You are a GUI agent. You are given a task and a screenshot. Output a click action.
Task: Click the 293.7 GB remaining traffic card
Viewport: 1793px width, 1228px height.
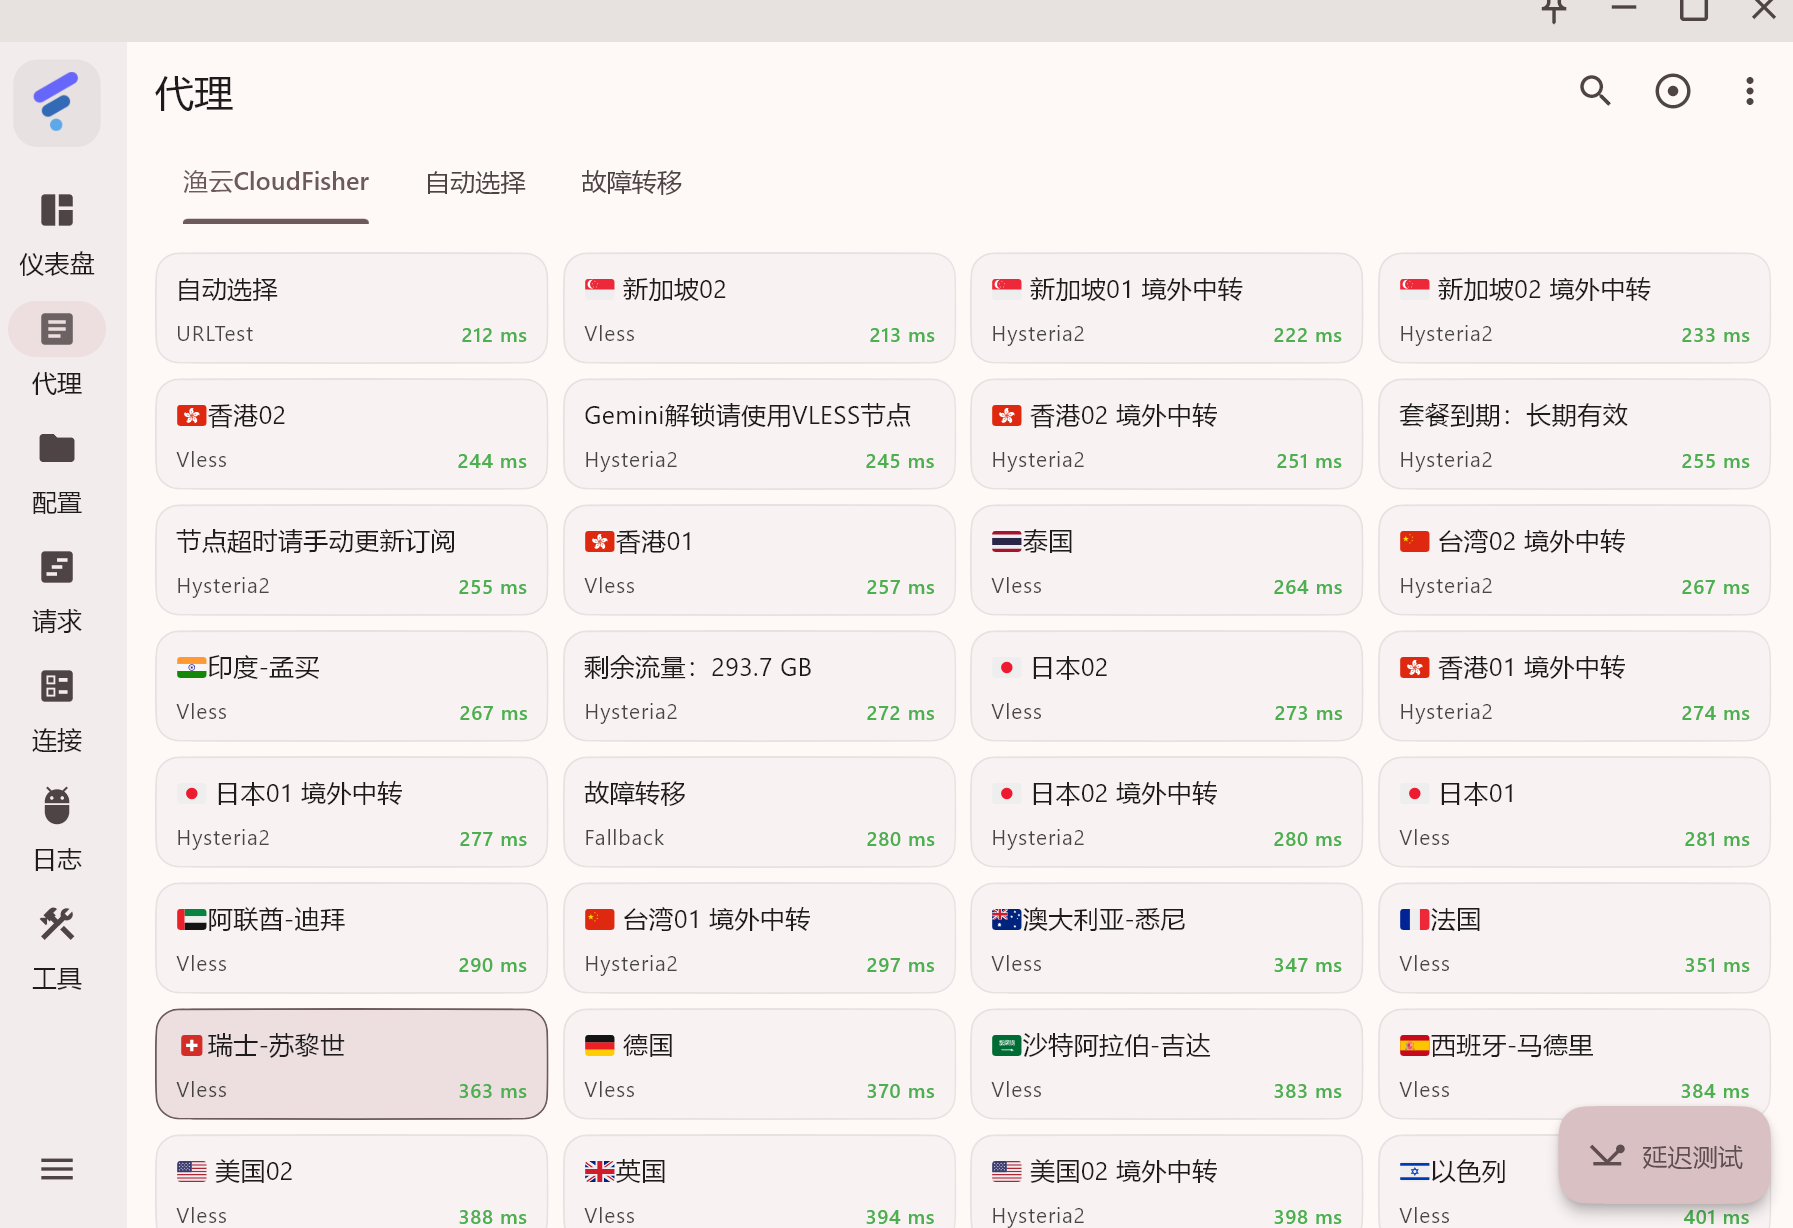[x=759, y=686]
